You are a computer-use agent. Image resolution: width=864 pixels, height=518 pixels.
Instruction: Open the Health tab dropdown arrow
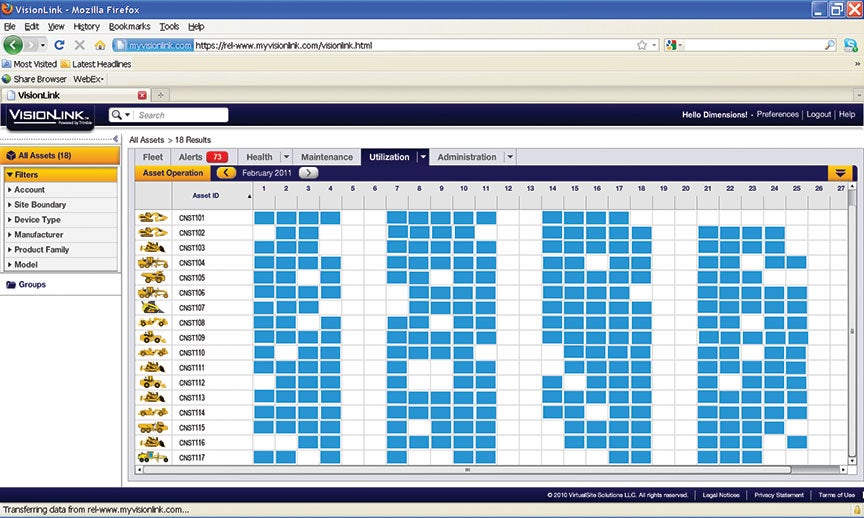pyautogui.click(x=285, y=157)
